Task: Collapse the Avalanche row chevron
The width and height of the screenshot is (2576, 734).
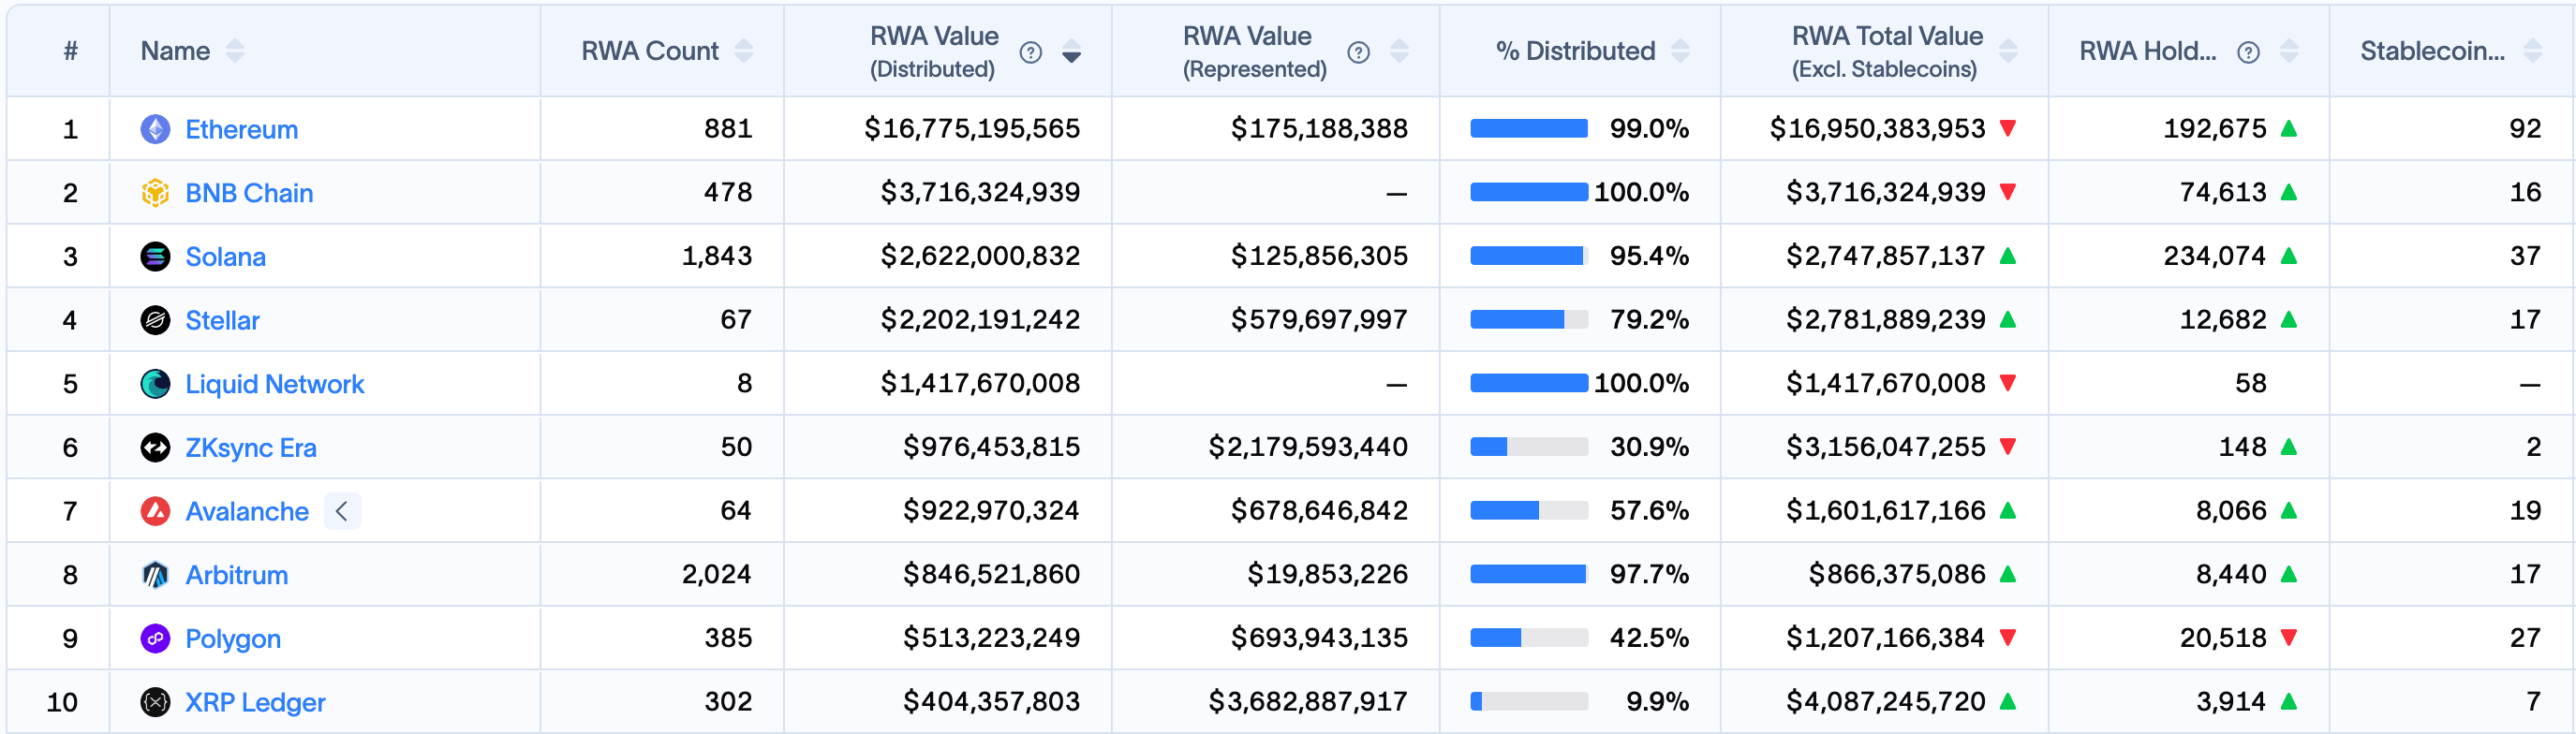Action: (342, 511)
